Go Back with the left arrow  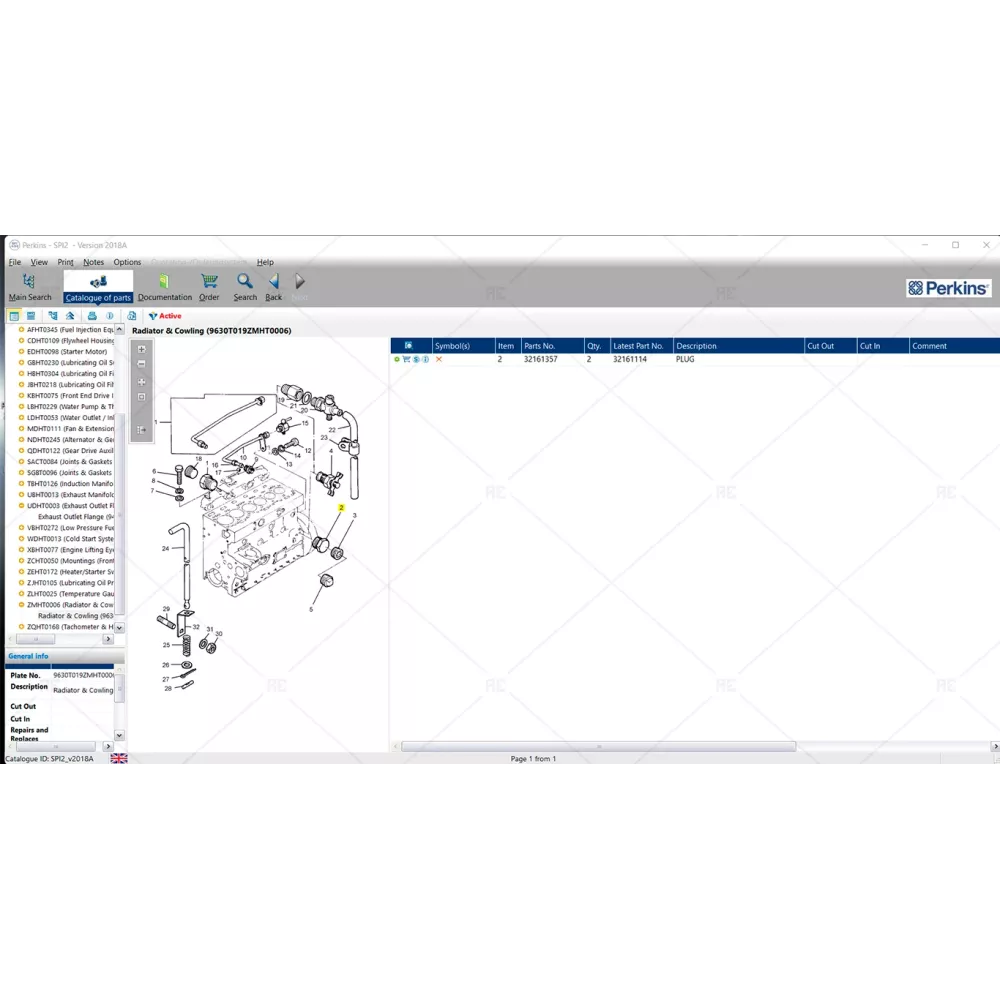pyautogui.click(x=273, y=283)
